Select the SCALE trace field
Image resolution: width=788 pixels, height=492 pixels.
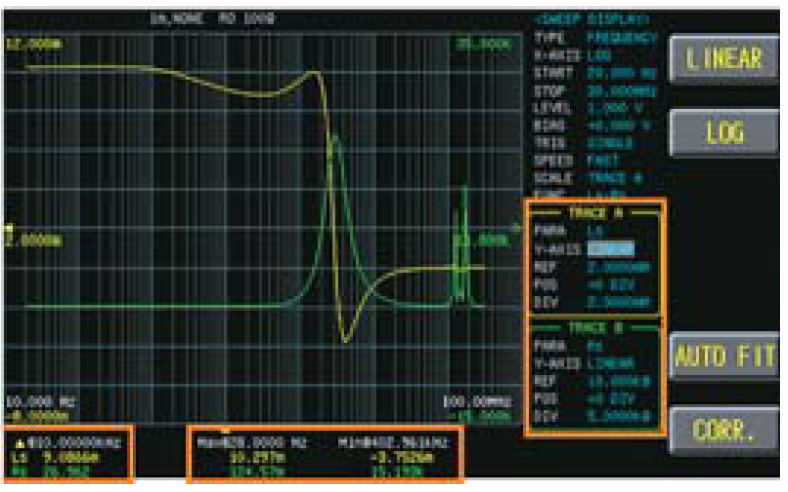coord(616,178)
